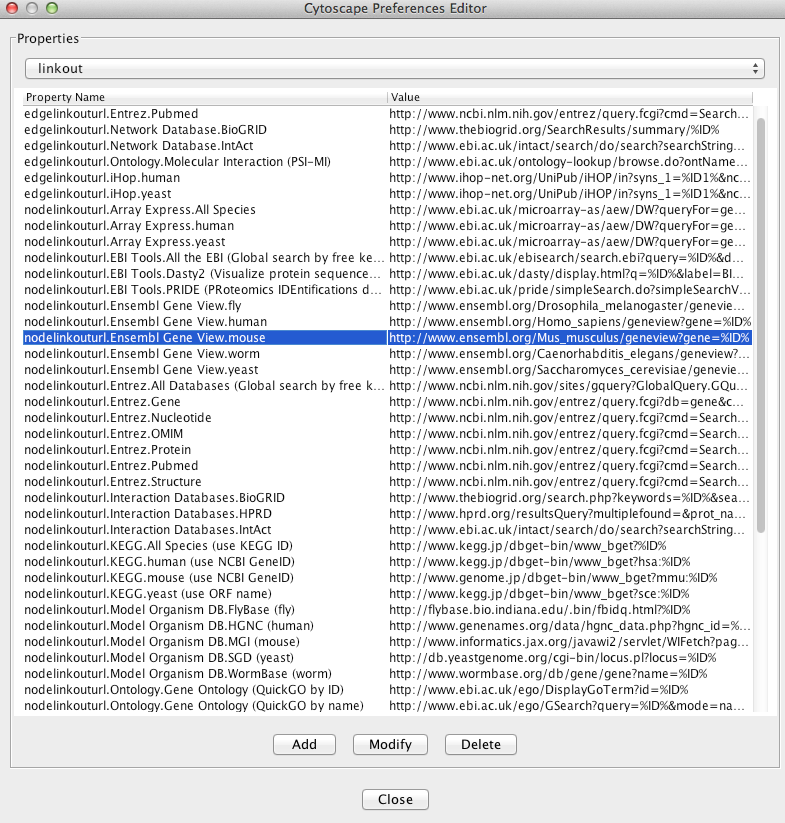The width and height of the screenshot is (785, 823).
Task: Click the Add button
Action: coord(304,745)
